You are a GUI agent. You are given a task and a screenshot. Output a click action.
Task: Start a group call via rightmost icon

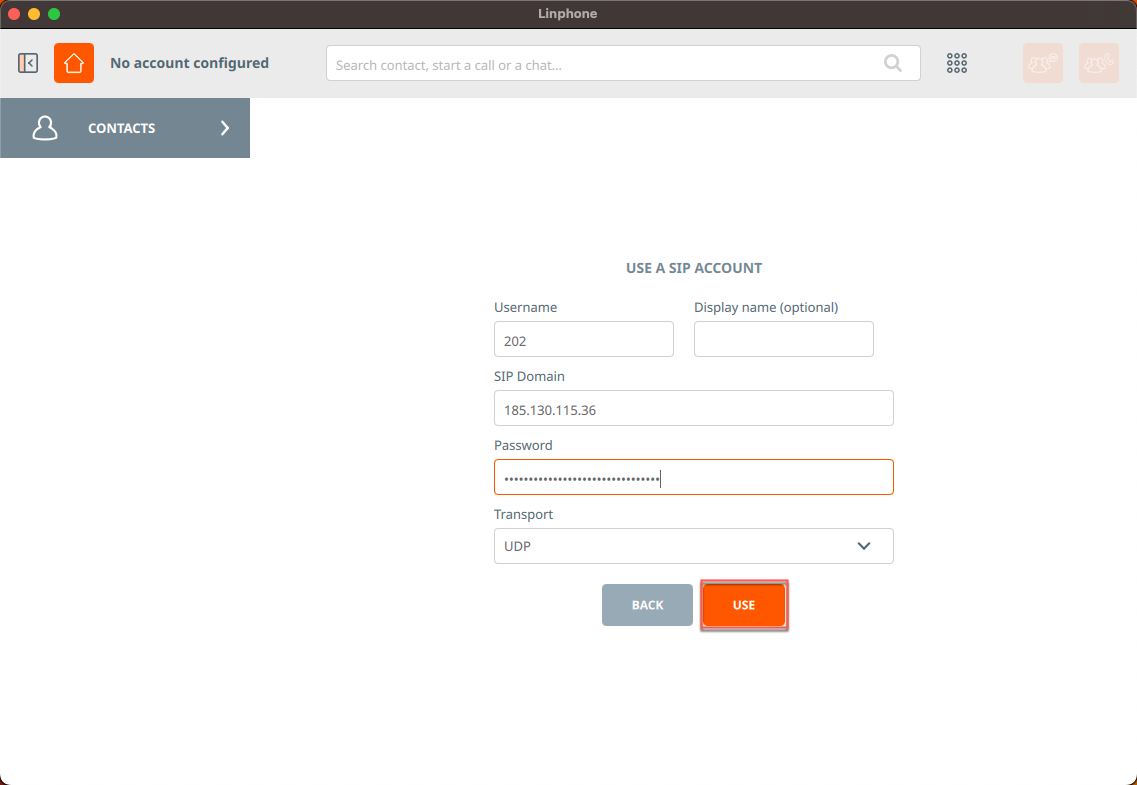[1098, 63]
